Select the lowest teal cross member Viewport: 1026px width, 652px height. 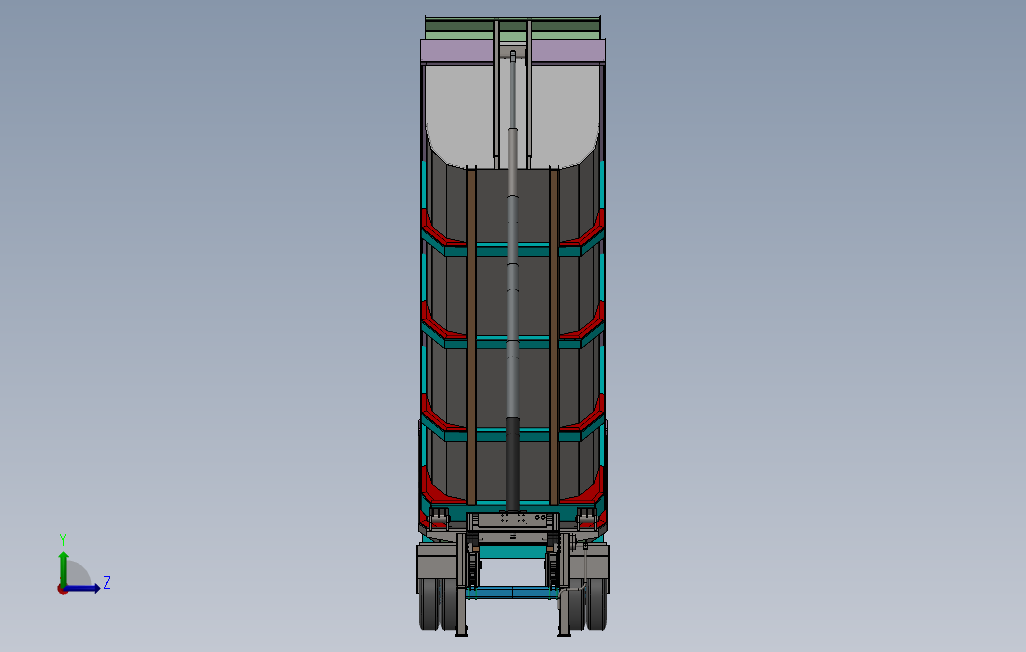512,434
